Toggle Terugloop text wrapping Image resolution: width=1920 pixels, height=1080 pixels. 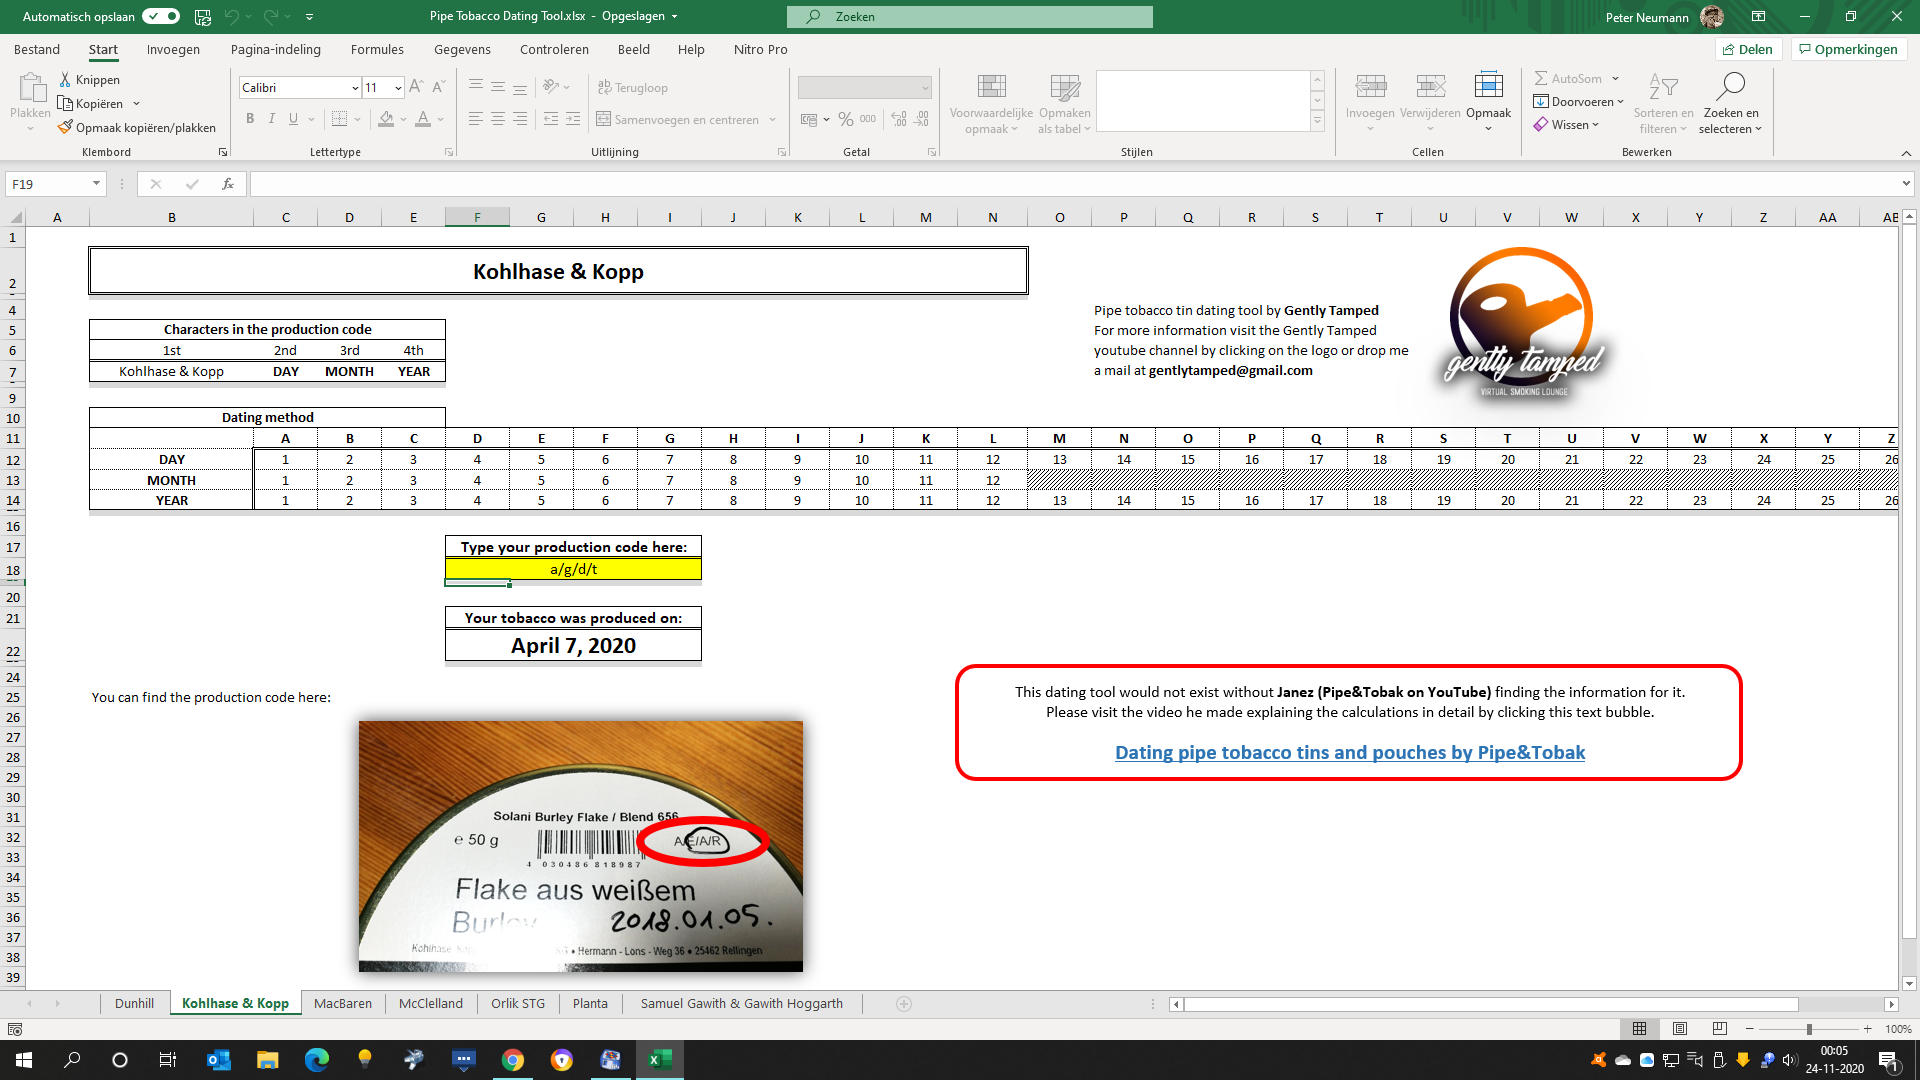(632, 88)
